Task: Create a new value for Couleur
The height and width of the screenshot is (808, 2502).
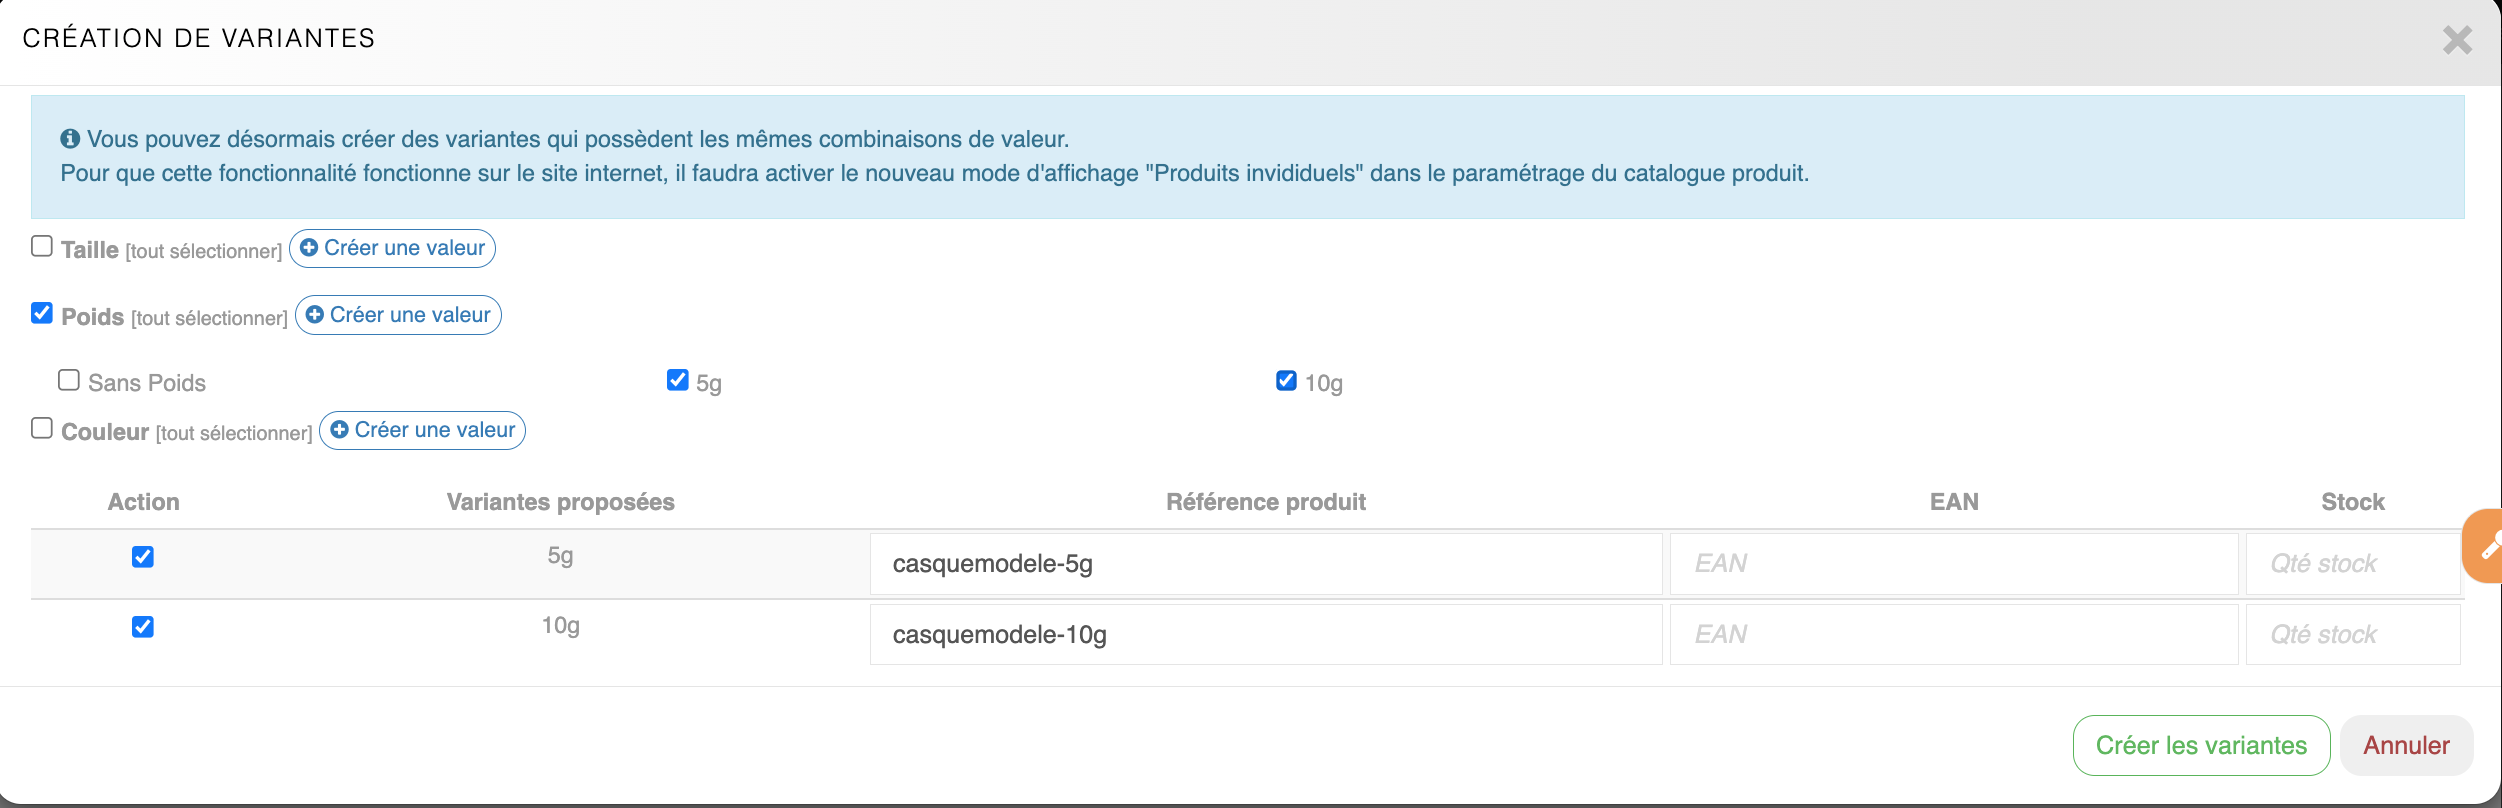Action: click(422, 430)
